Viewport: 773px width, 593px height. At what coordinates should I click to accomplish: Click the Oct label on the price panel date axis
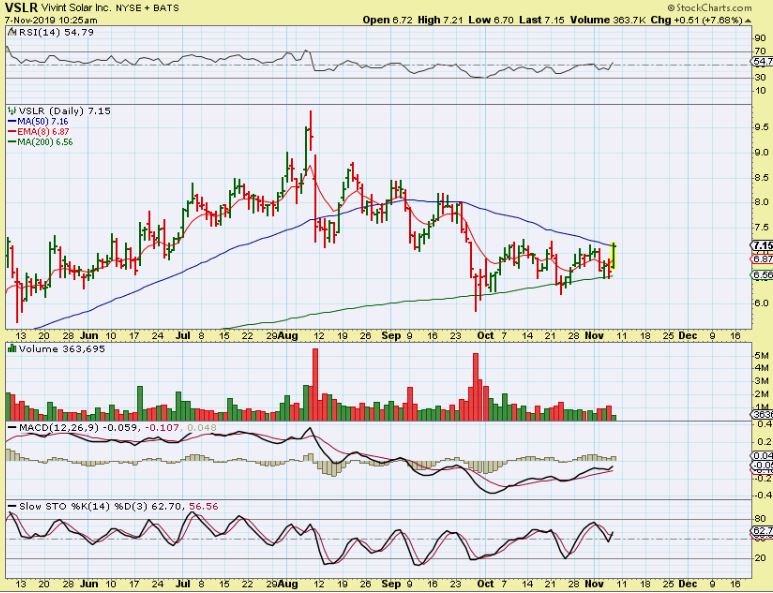(486, 336)
